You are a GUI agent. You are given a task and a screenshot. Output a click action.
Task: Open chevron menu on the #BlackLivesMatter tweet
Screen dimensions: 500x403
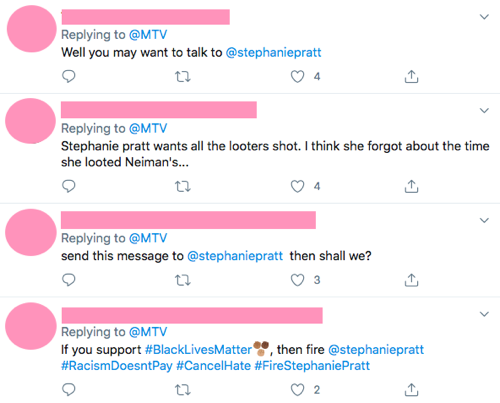click(484, 314)
